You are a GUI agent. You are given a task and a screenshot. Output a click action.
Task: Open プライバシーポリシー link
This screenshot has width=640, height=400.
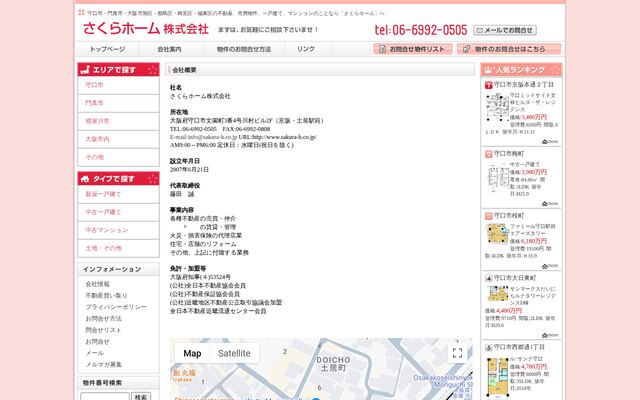[x=116, y=307]
